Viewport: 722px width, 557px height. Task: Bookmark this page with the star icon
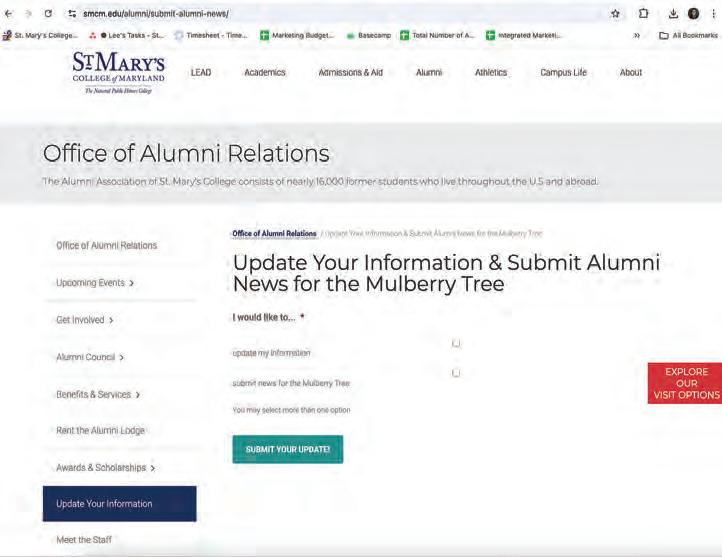pos(615,14)
